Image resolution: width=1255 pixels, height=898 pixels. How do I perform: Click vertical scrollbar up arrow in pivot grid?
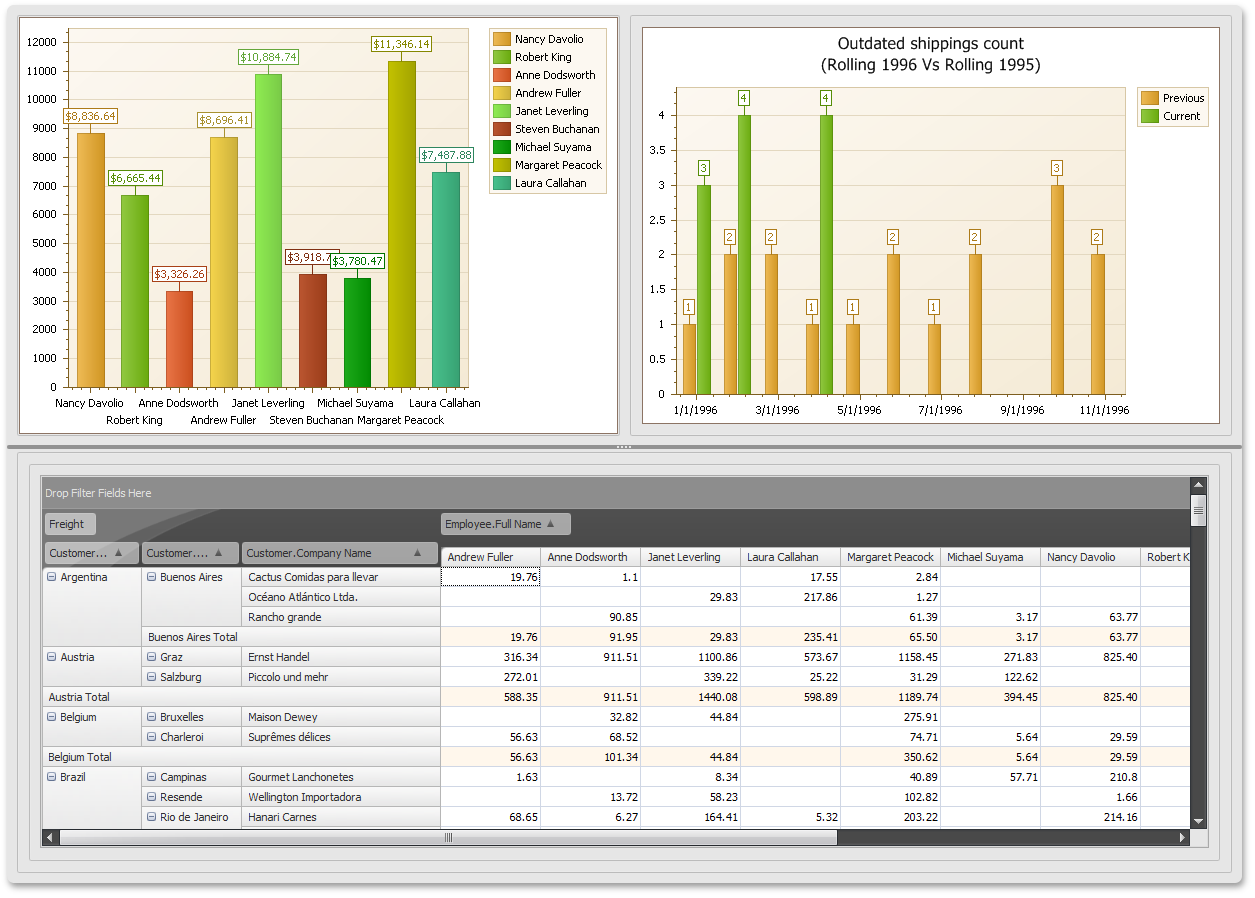pos(1198,485)
